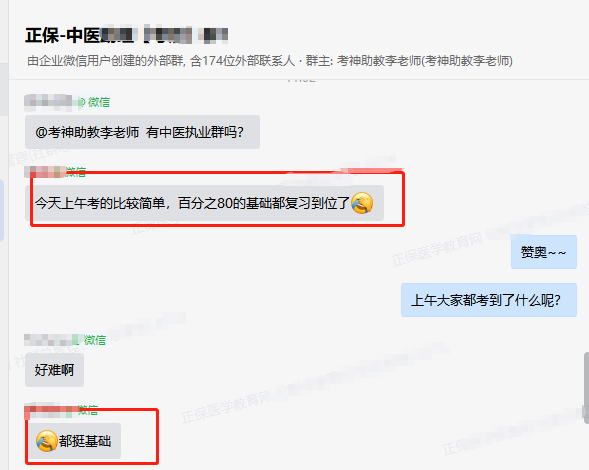Select the message bubble 都挺基础
Viewport: 589px width, 470px height.
click(73, 441)
